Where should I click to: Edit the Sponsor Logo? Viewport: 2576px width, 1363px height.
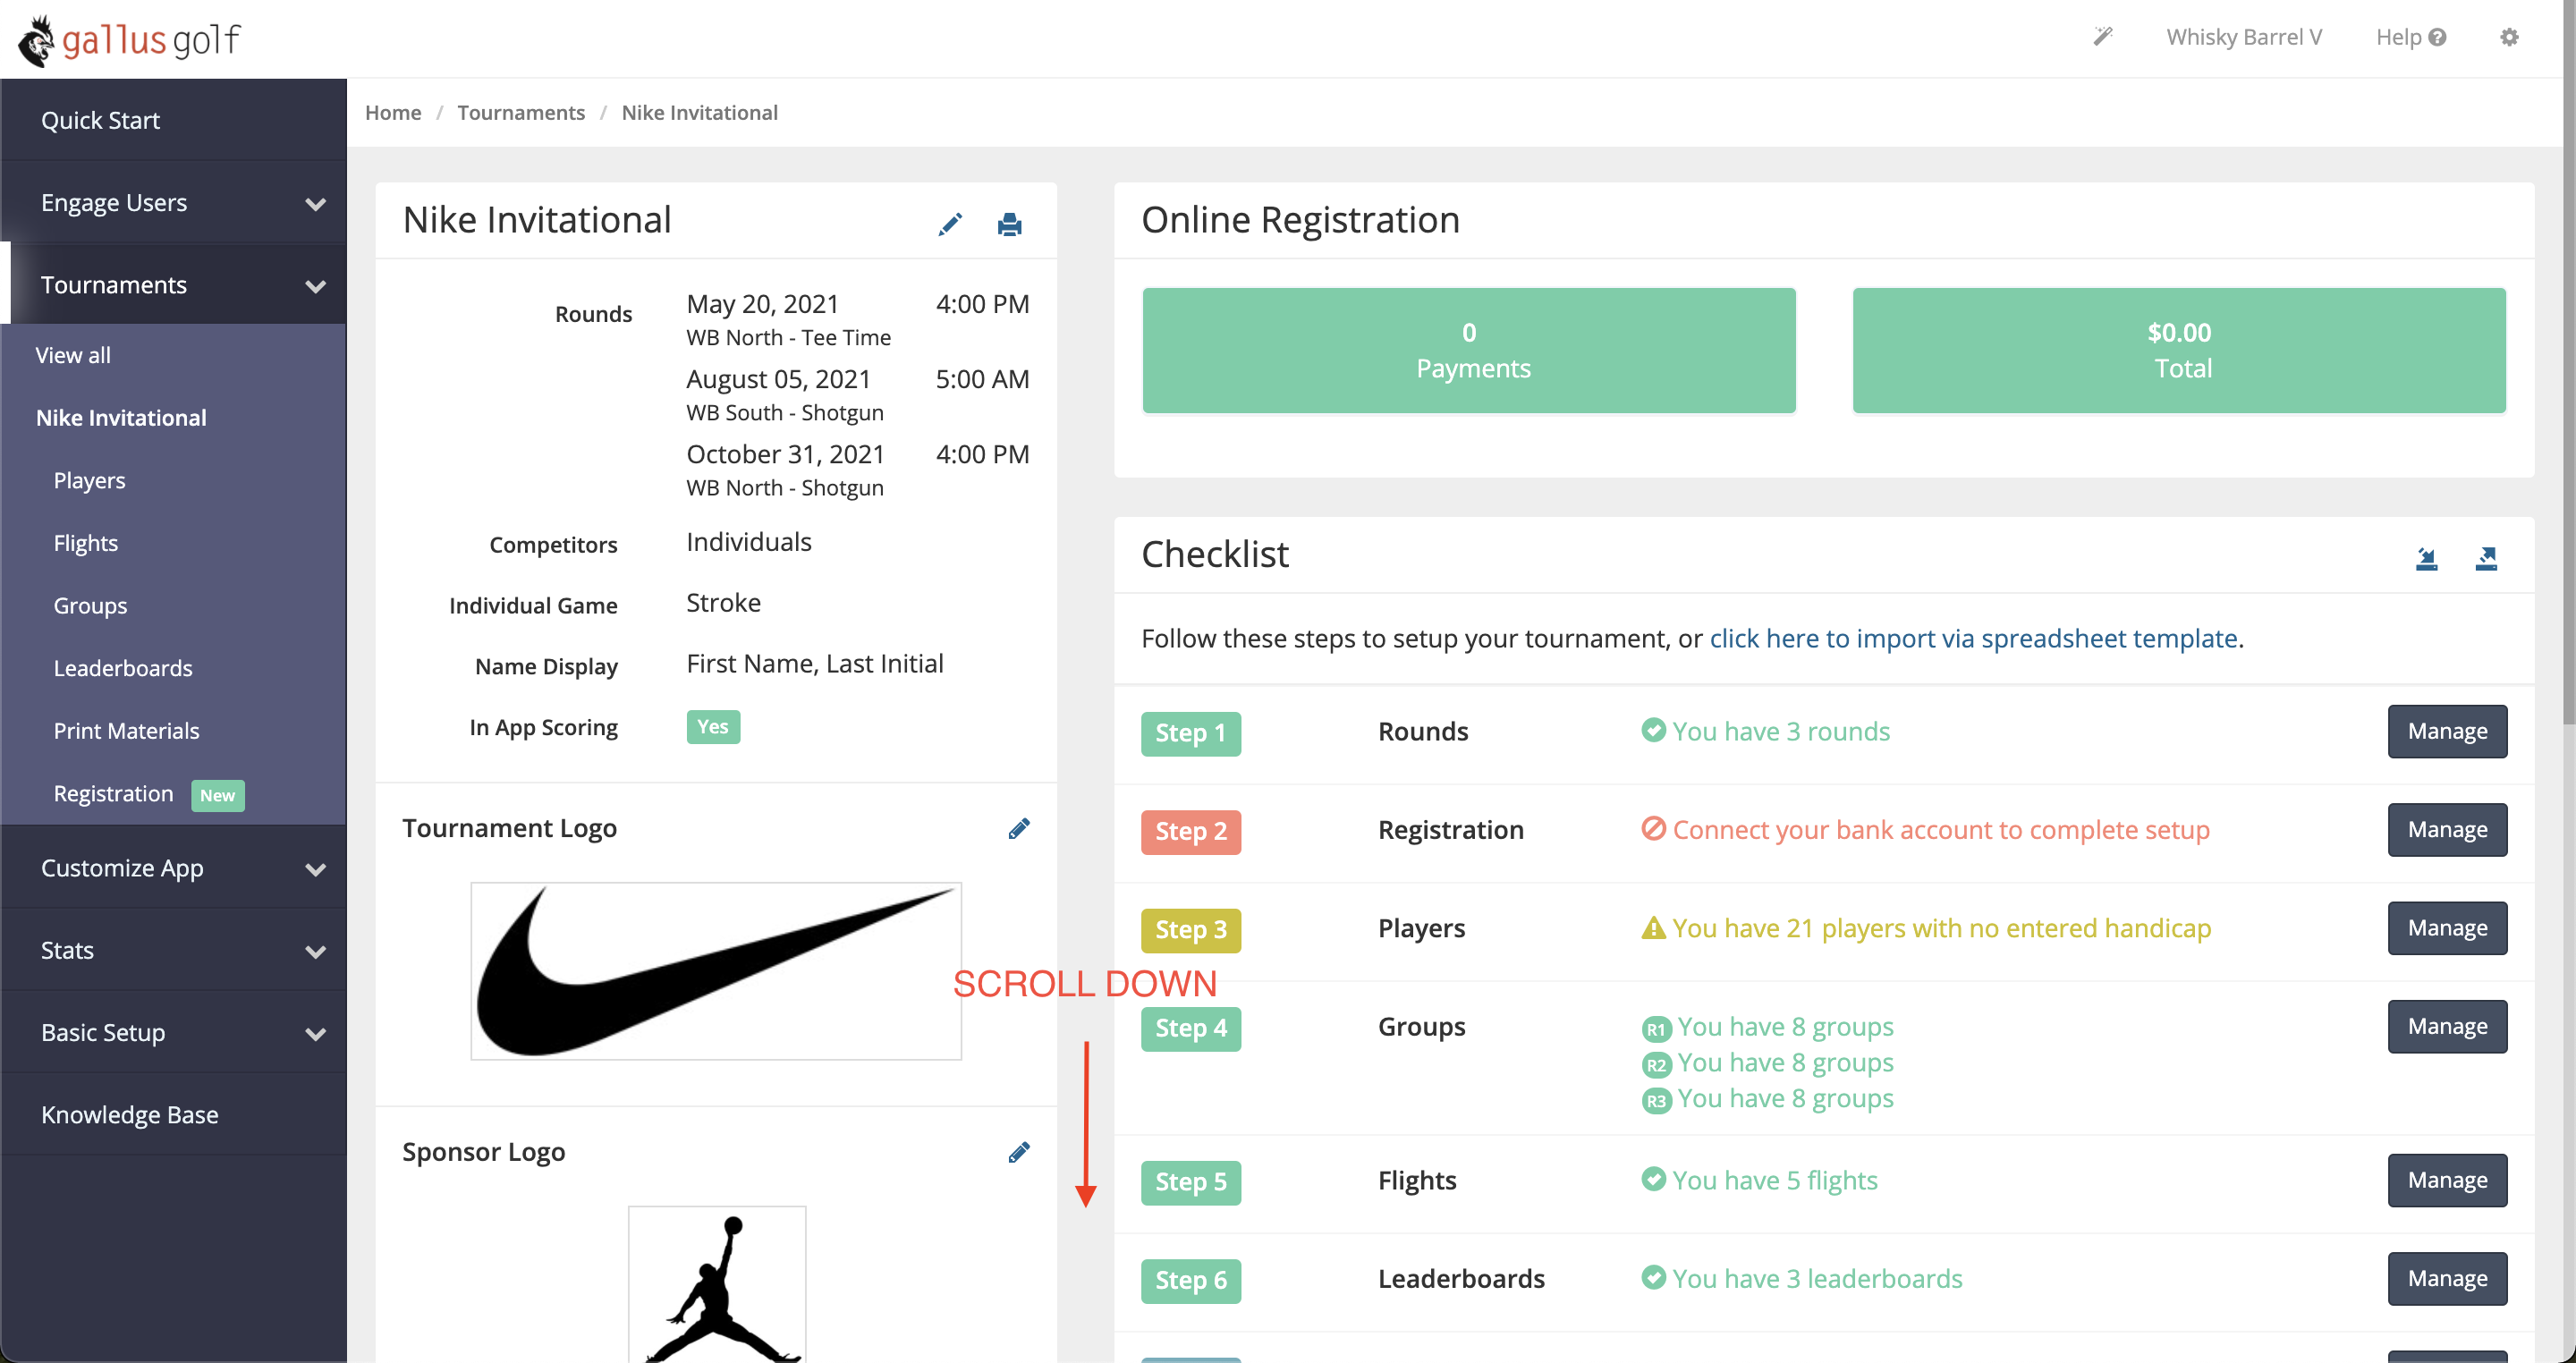click(x=1019, y=1152)
